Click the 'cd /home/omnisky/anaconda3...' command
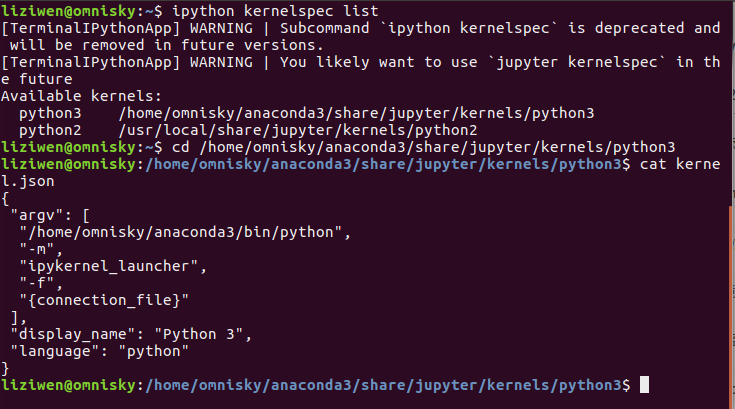This screenshot has width=735, height=409. [x=423, y=147]
